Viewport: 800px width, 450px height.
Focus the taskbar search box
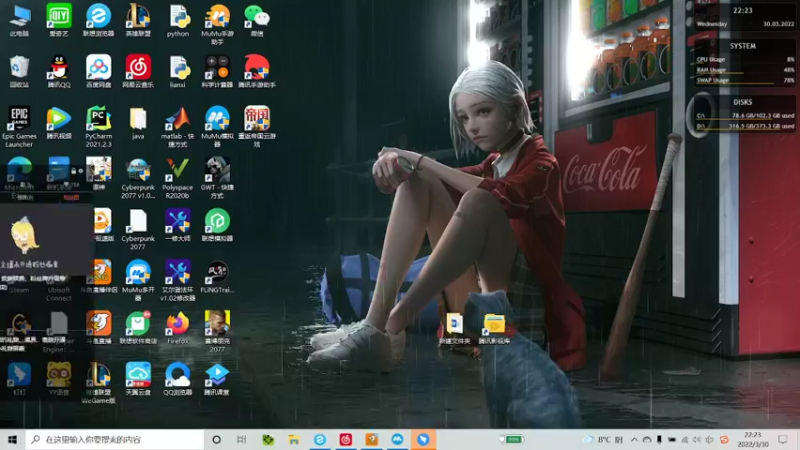tap(114, 439)
